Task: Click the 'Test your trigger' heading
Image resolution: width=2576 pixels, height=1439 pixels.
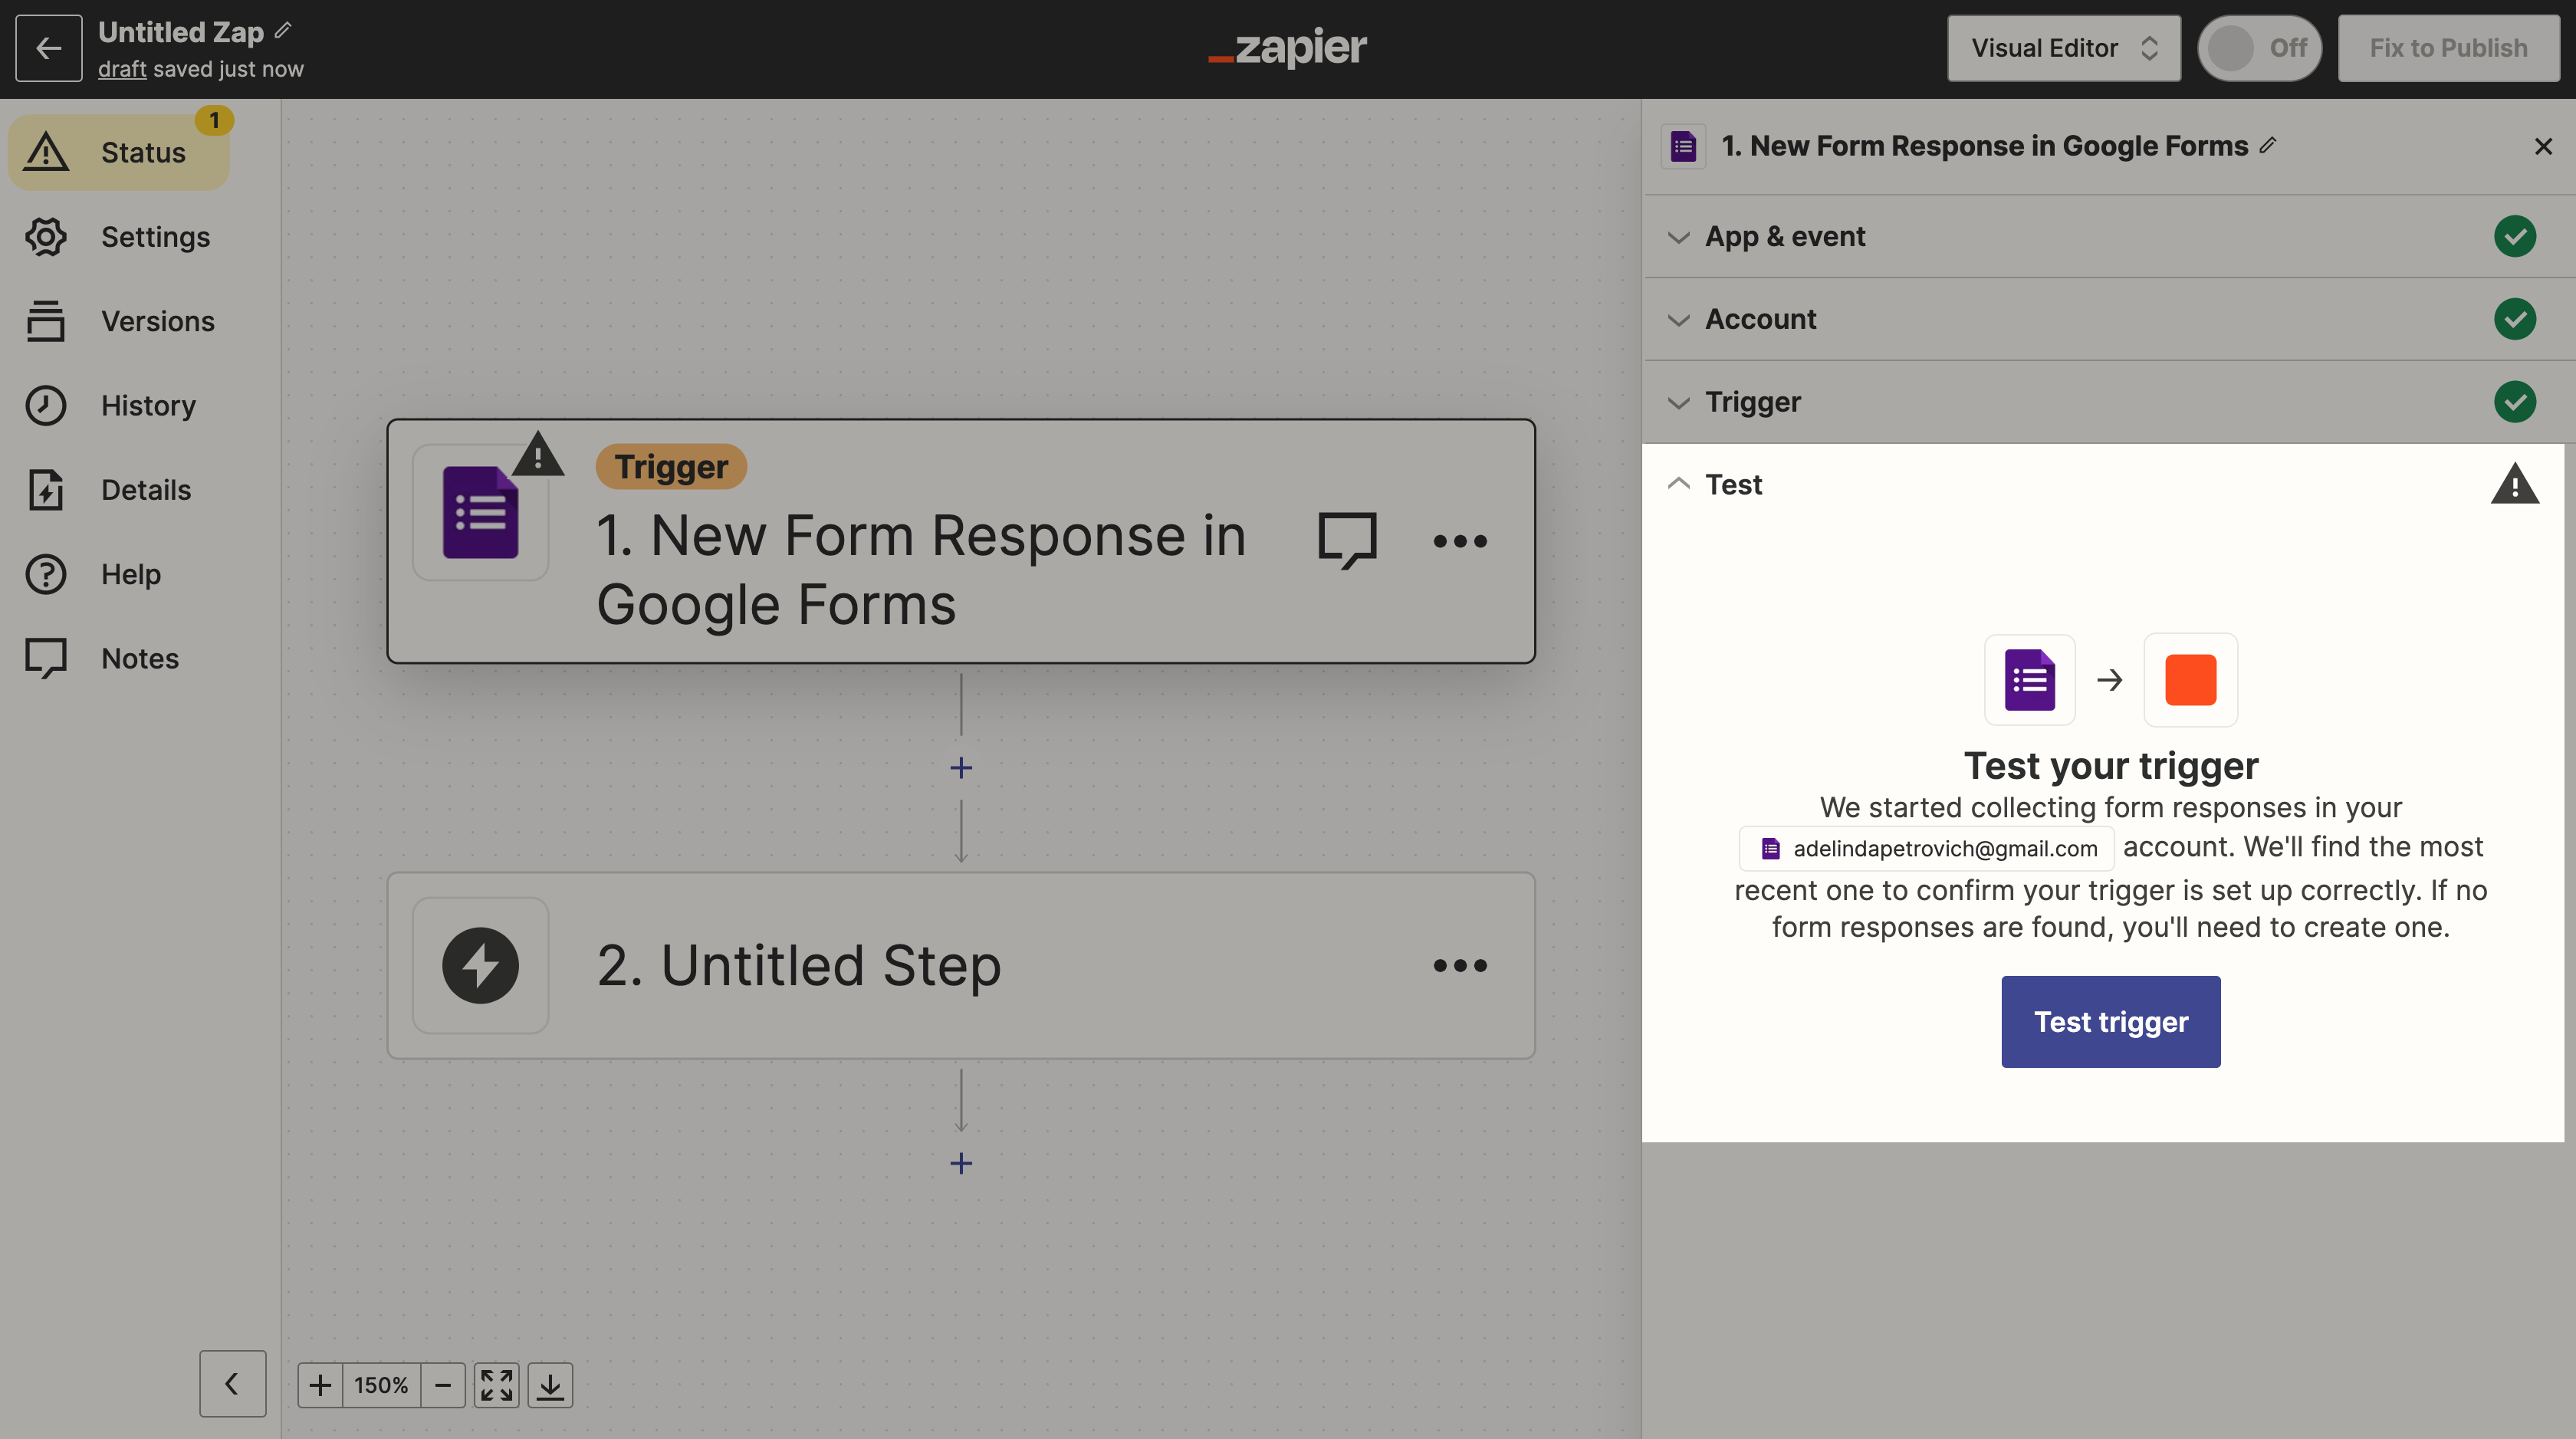Action: [2110, 766]
